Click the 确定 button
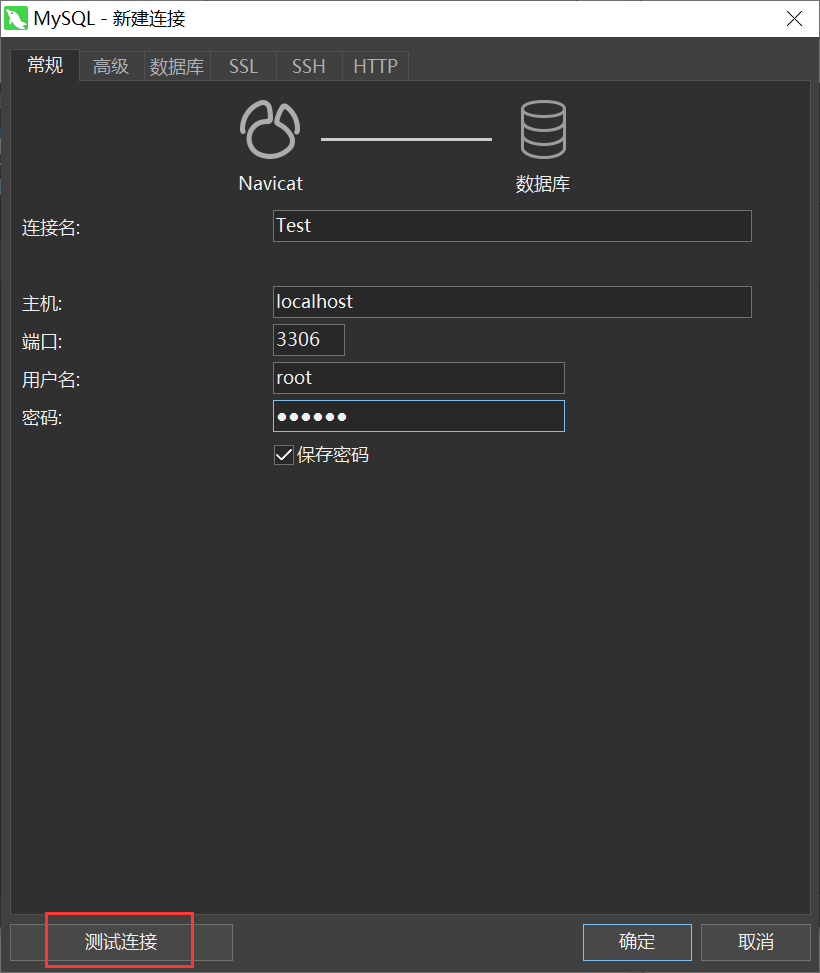The width and height of the screenshot is (820, 973). click(637, 941)
